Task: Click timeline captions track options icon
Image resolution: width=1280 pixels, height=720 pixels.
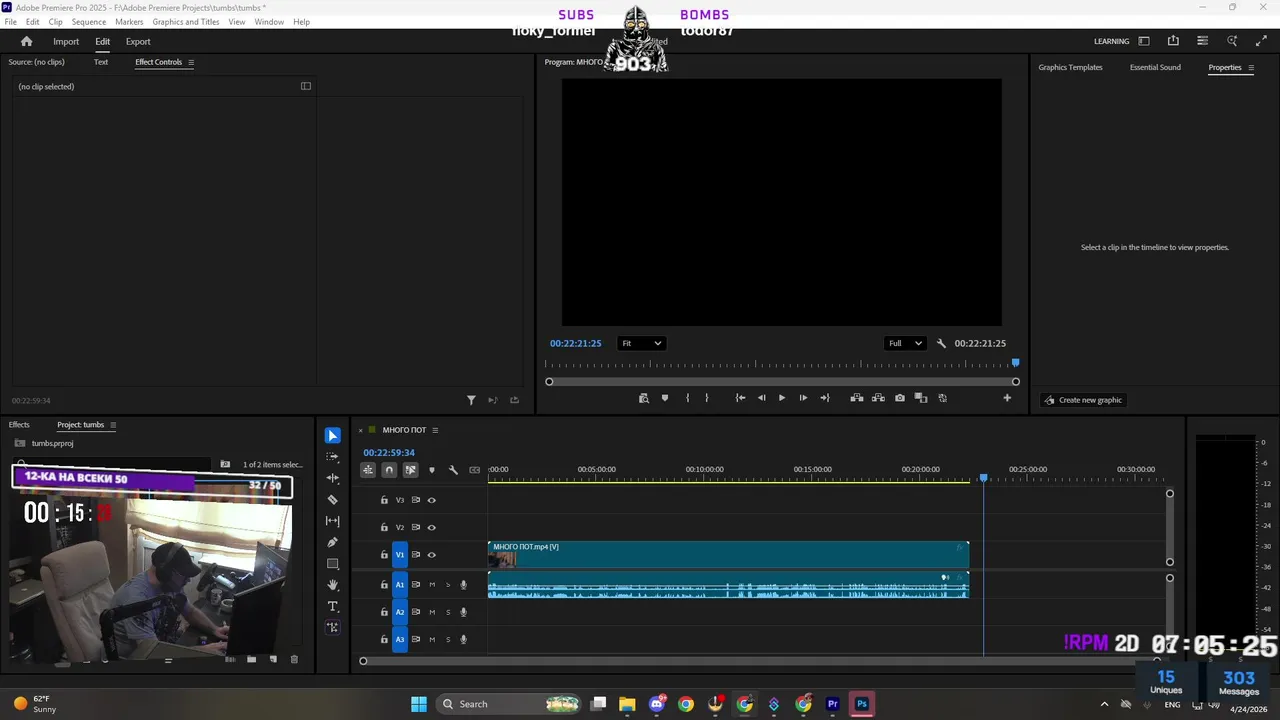Action: click(x=475, y=470)
